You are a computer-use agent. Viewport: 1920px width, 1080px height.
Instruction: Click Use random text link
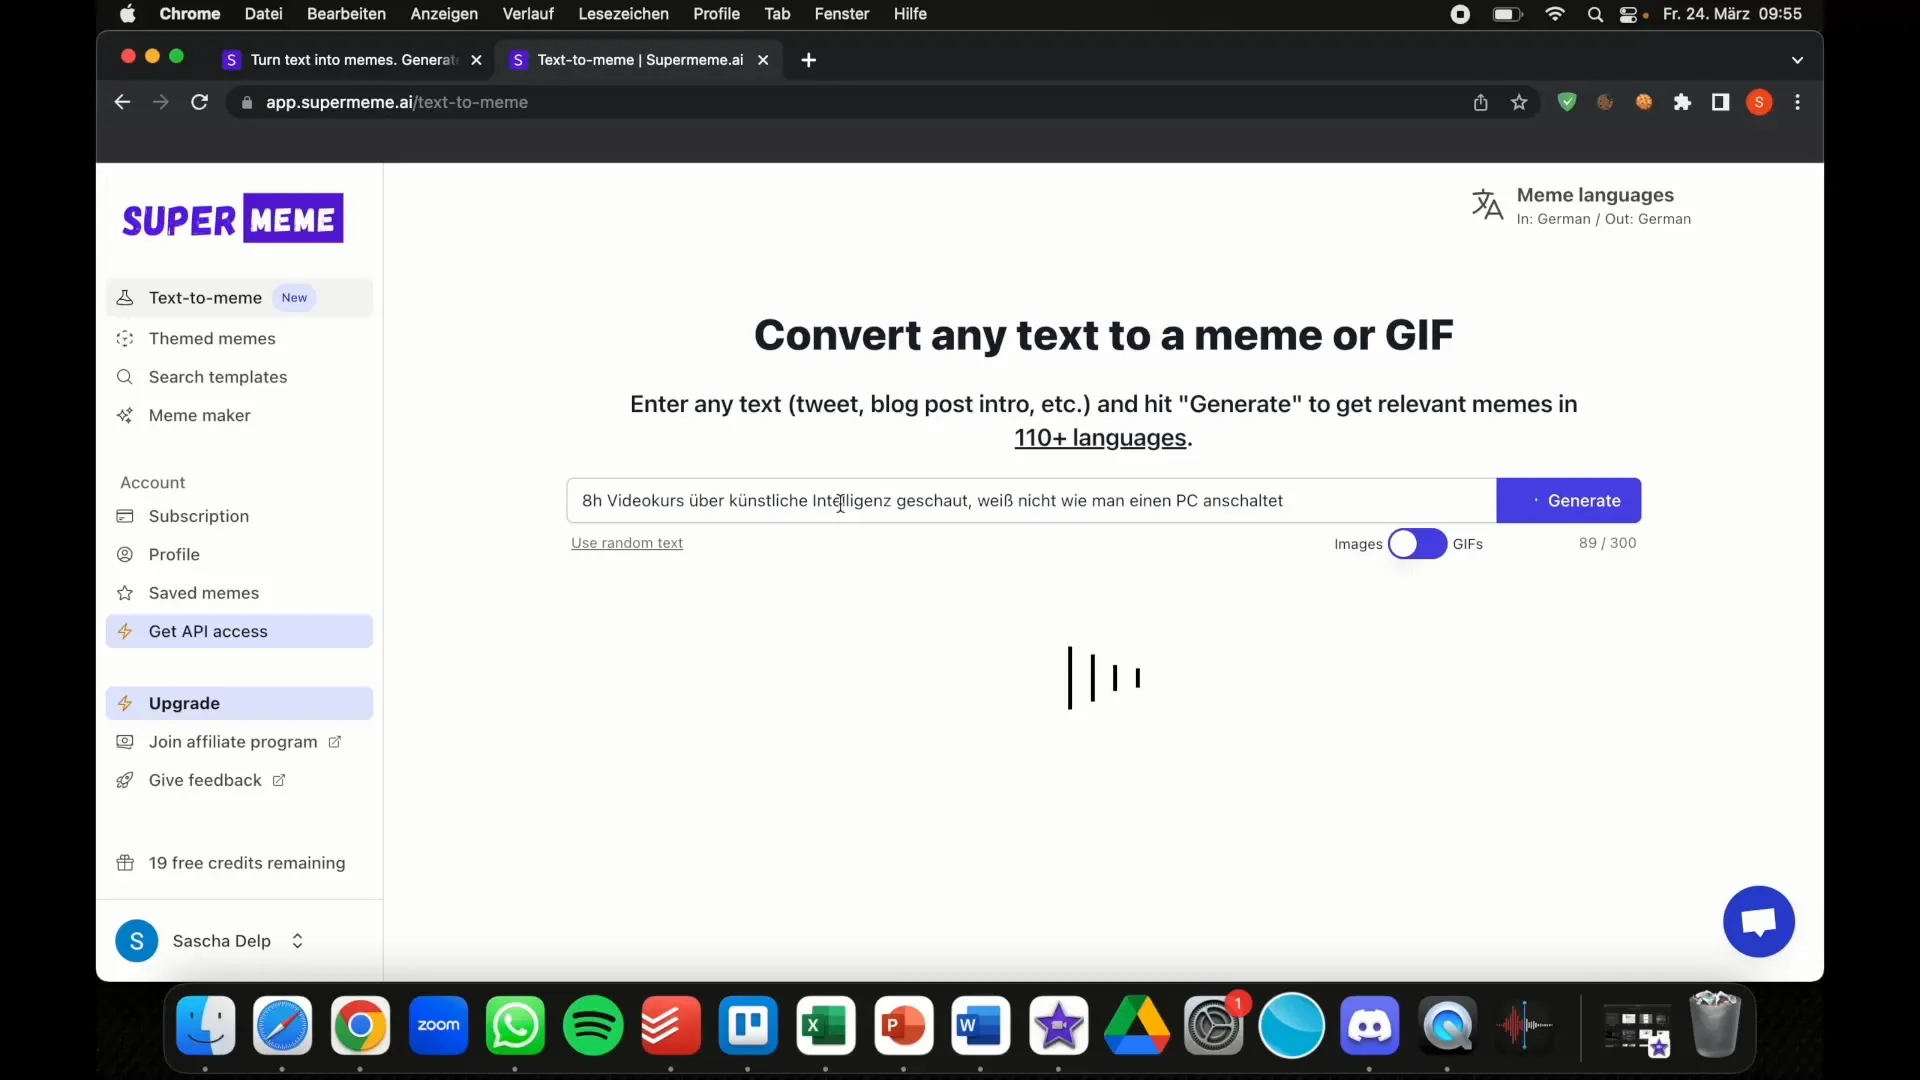[626, 542]
